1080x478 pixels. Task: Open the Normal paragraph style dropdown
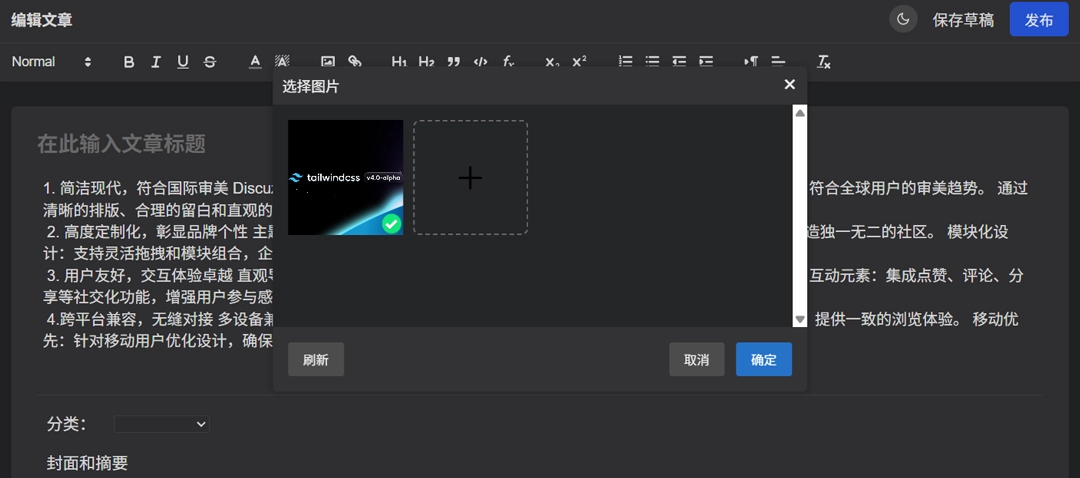click(52, 62)
